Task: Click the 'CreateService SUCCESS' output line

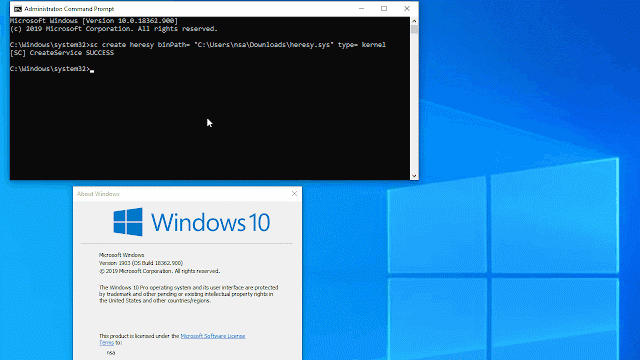Action: click(x=62, y=53)
